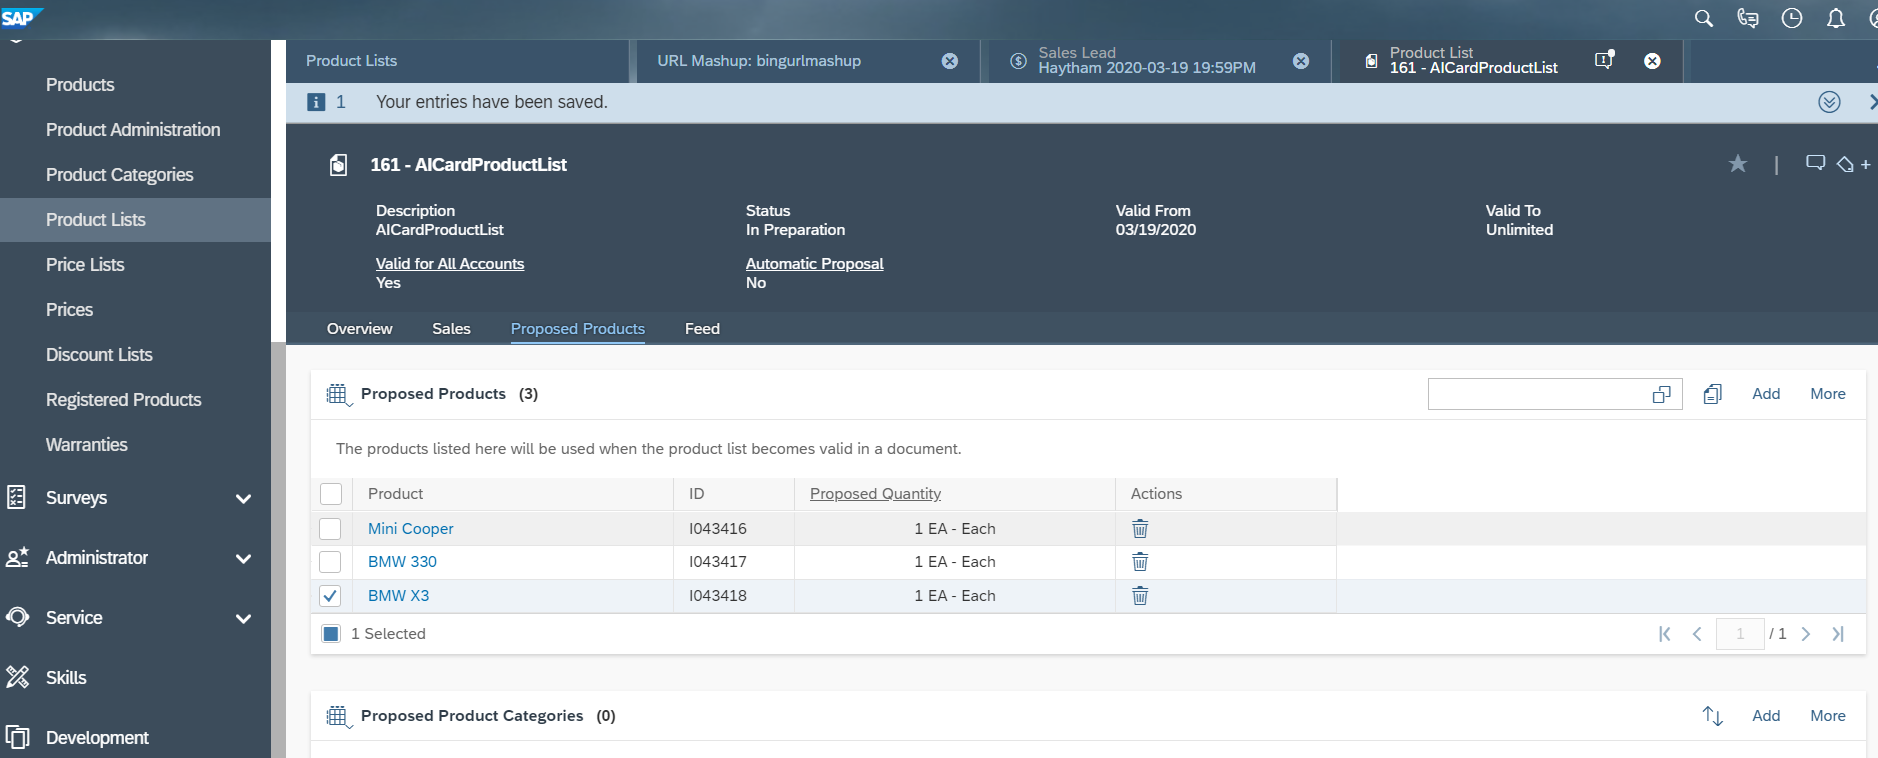This screenshot has height=758, width=1878.
Task: Go to previous page of Proposed Products
Action: [x=1697, y=634]
